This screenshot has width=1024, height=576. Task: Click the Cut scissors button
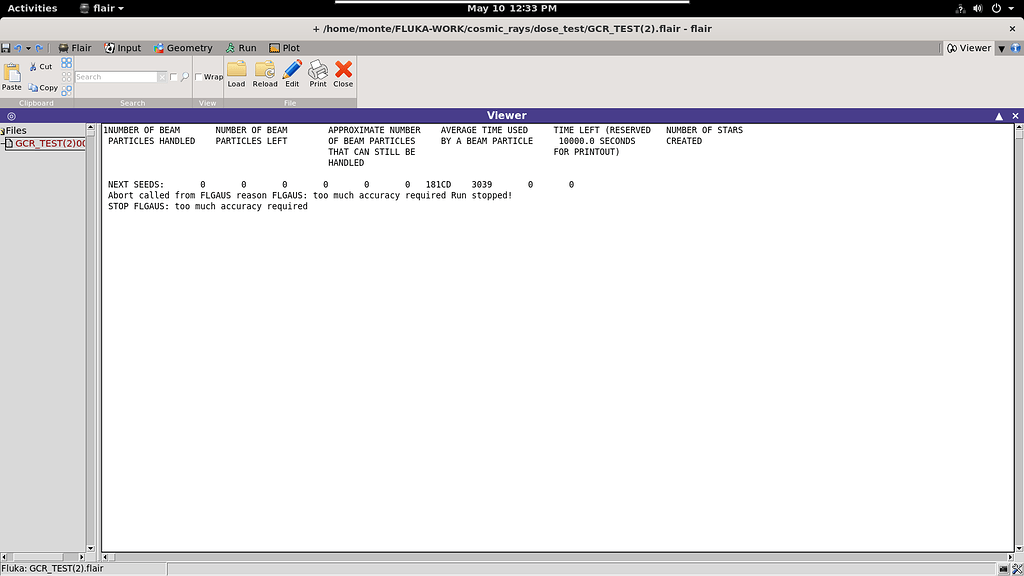[40, 67]
